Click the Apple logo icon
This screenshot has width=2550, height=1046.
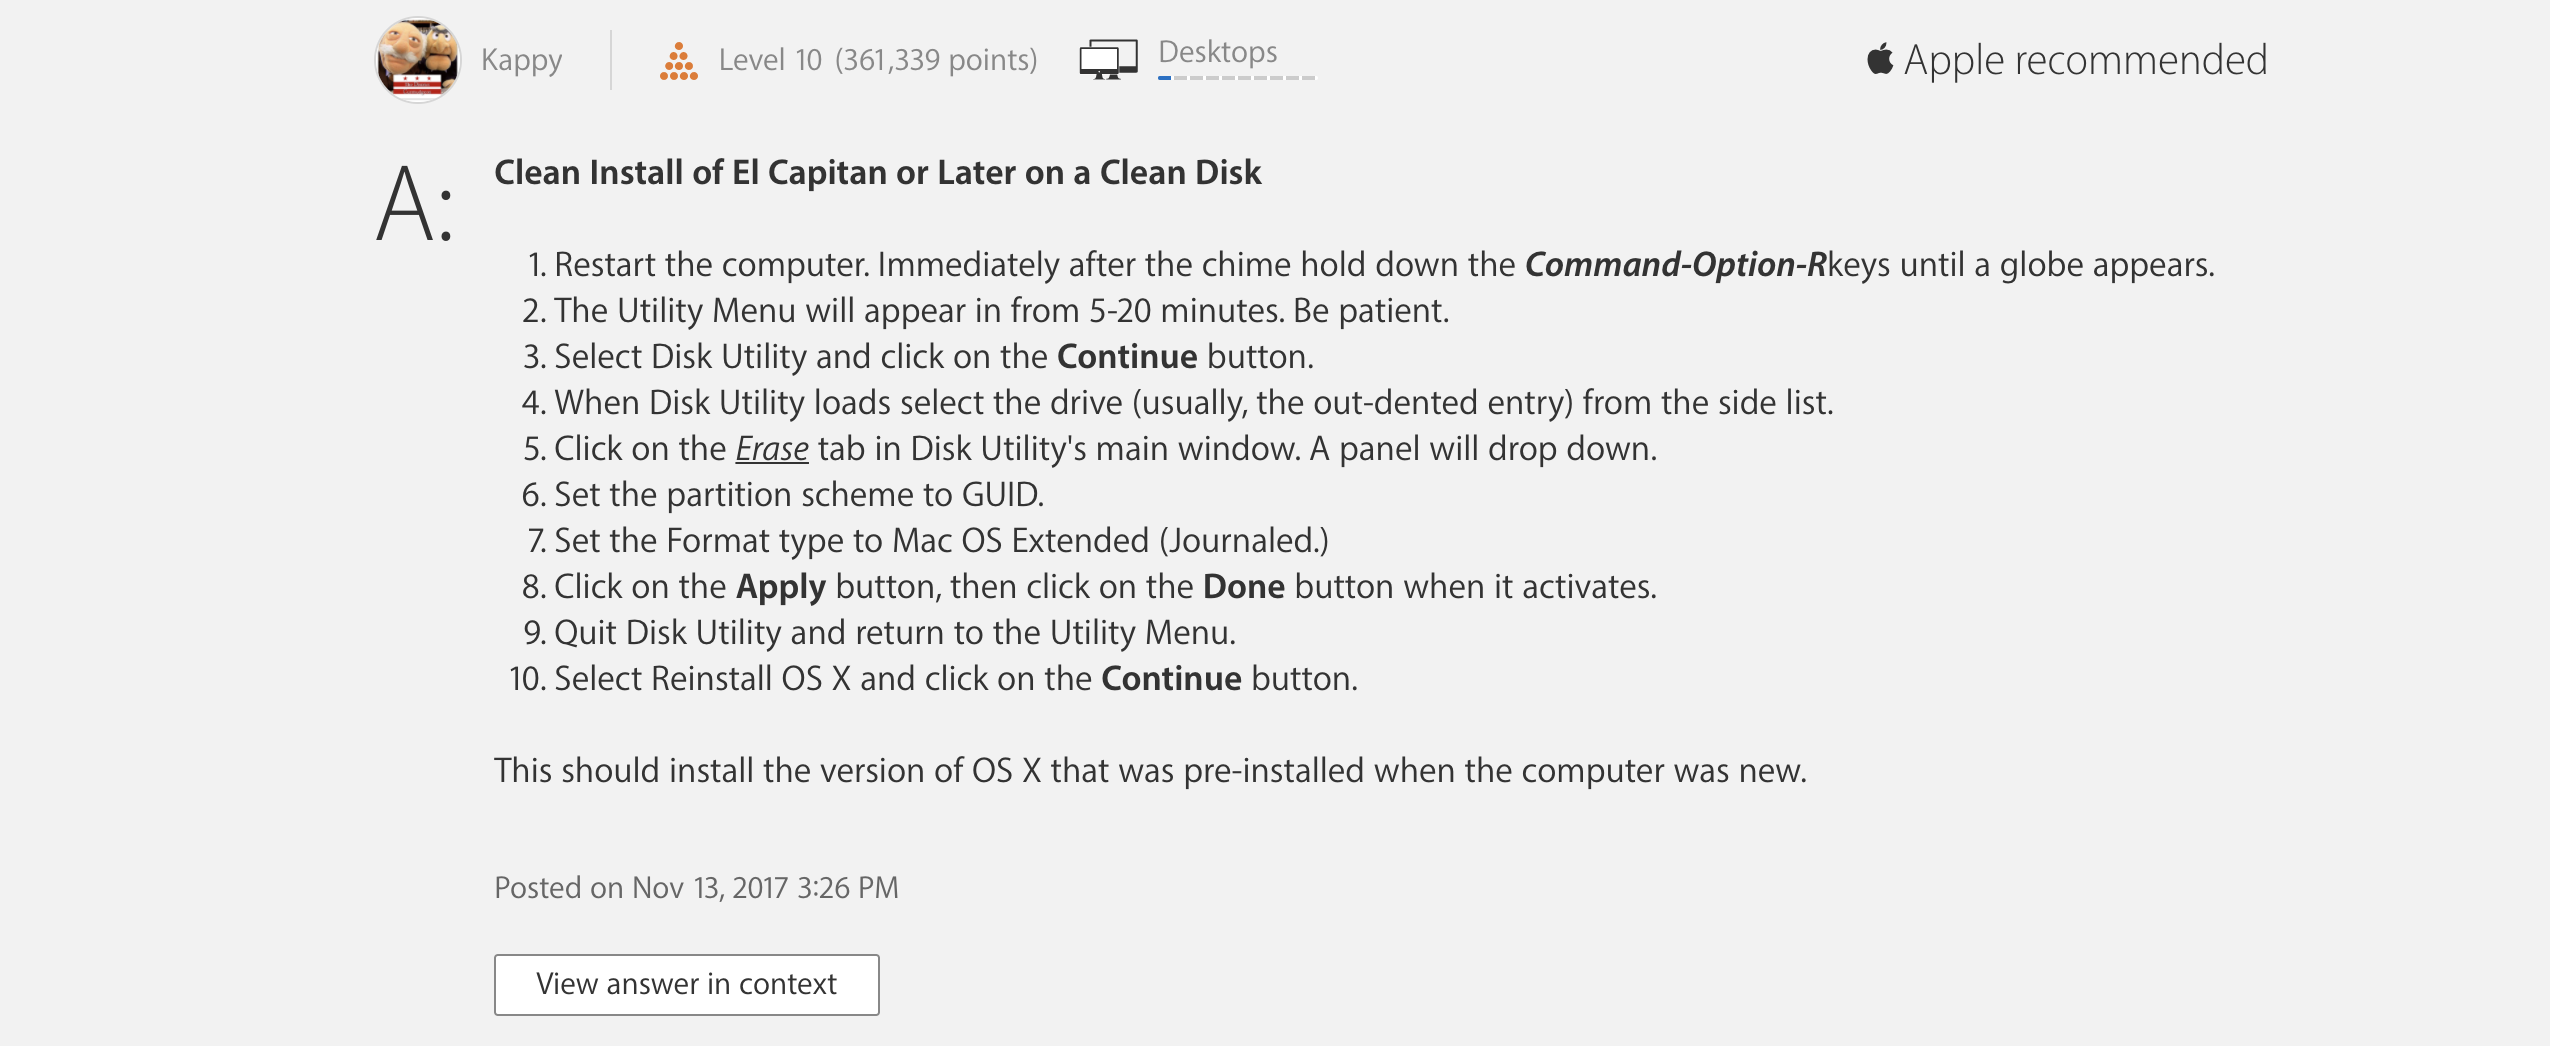point(1880,59)
